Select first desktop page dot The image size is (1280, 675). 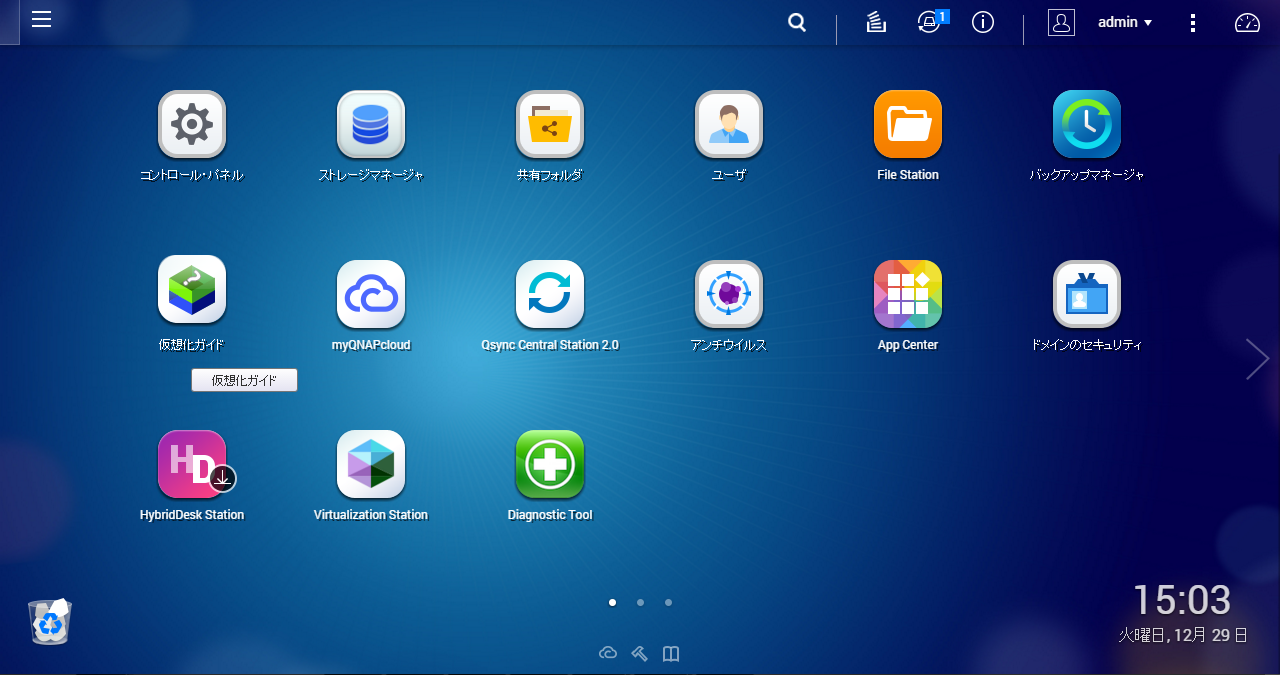pyautogui.click(x=612, y=602)
